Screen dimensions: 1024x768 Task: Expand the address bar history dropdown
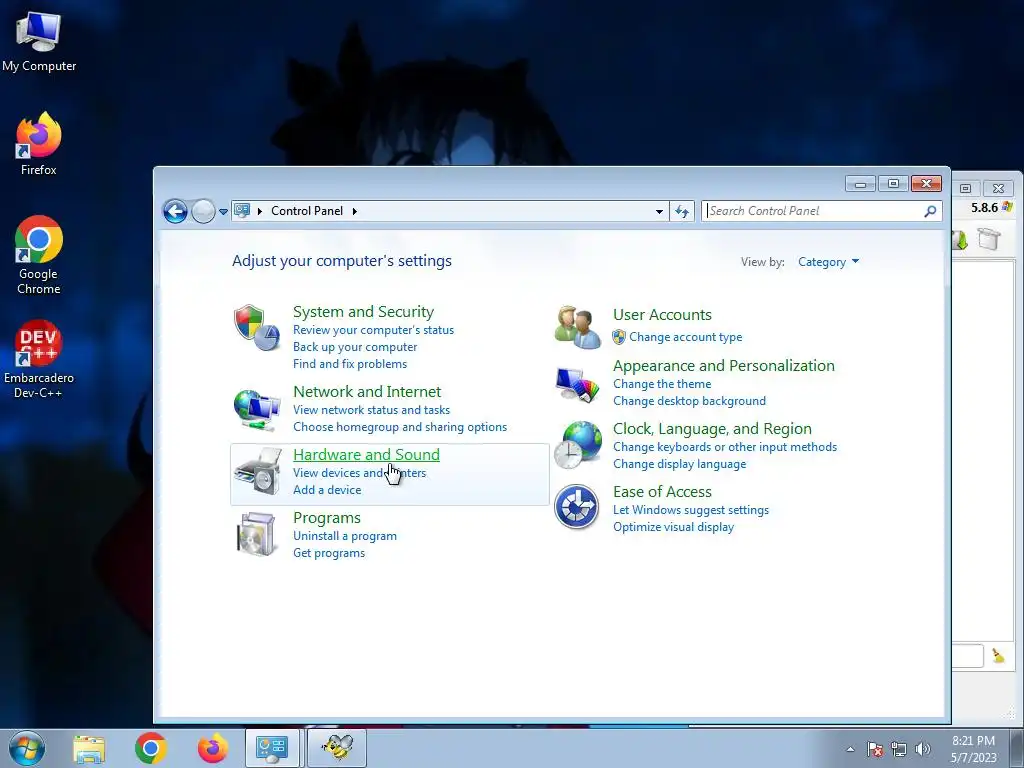pyautogui.click(x=659, y=211)
